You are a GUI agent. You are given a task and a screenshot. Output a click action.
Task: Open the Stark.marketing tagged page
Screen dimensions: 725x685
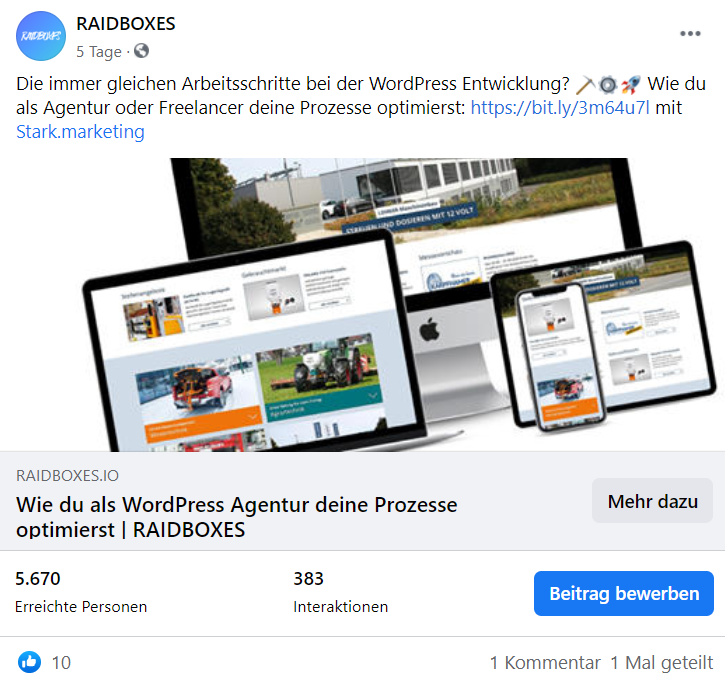[x=80, y=132]
